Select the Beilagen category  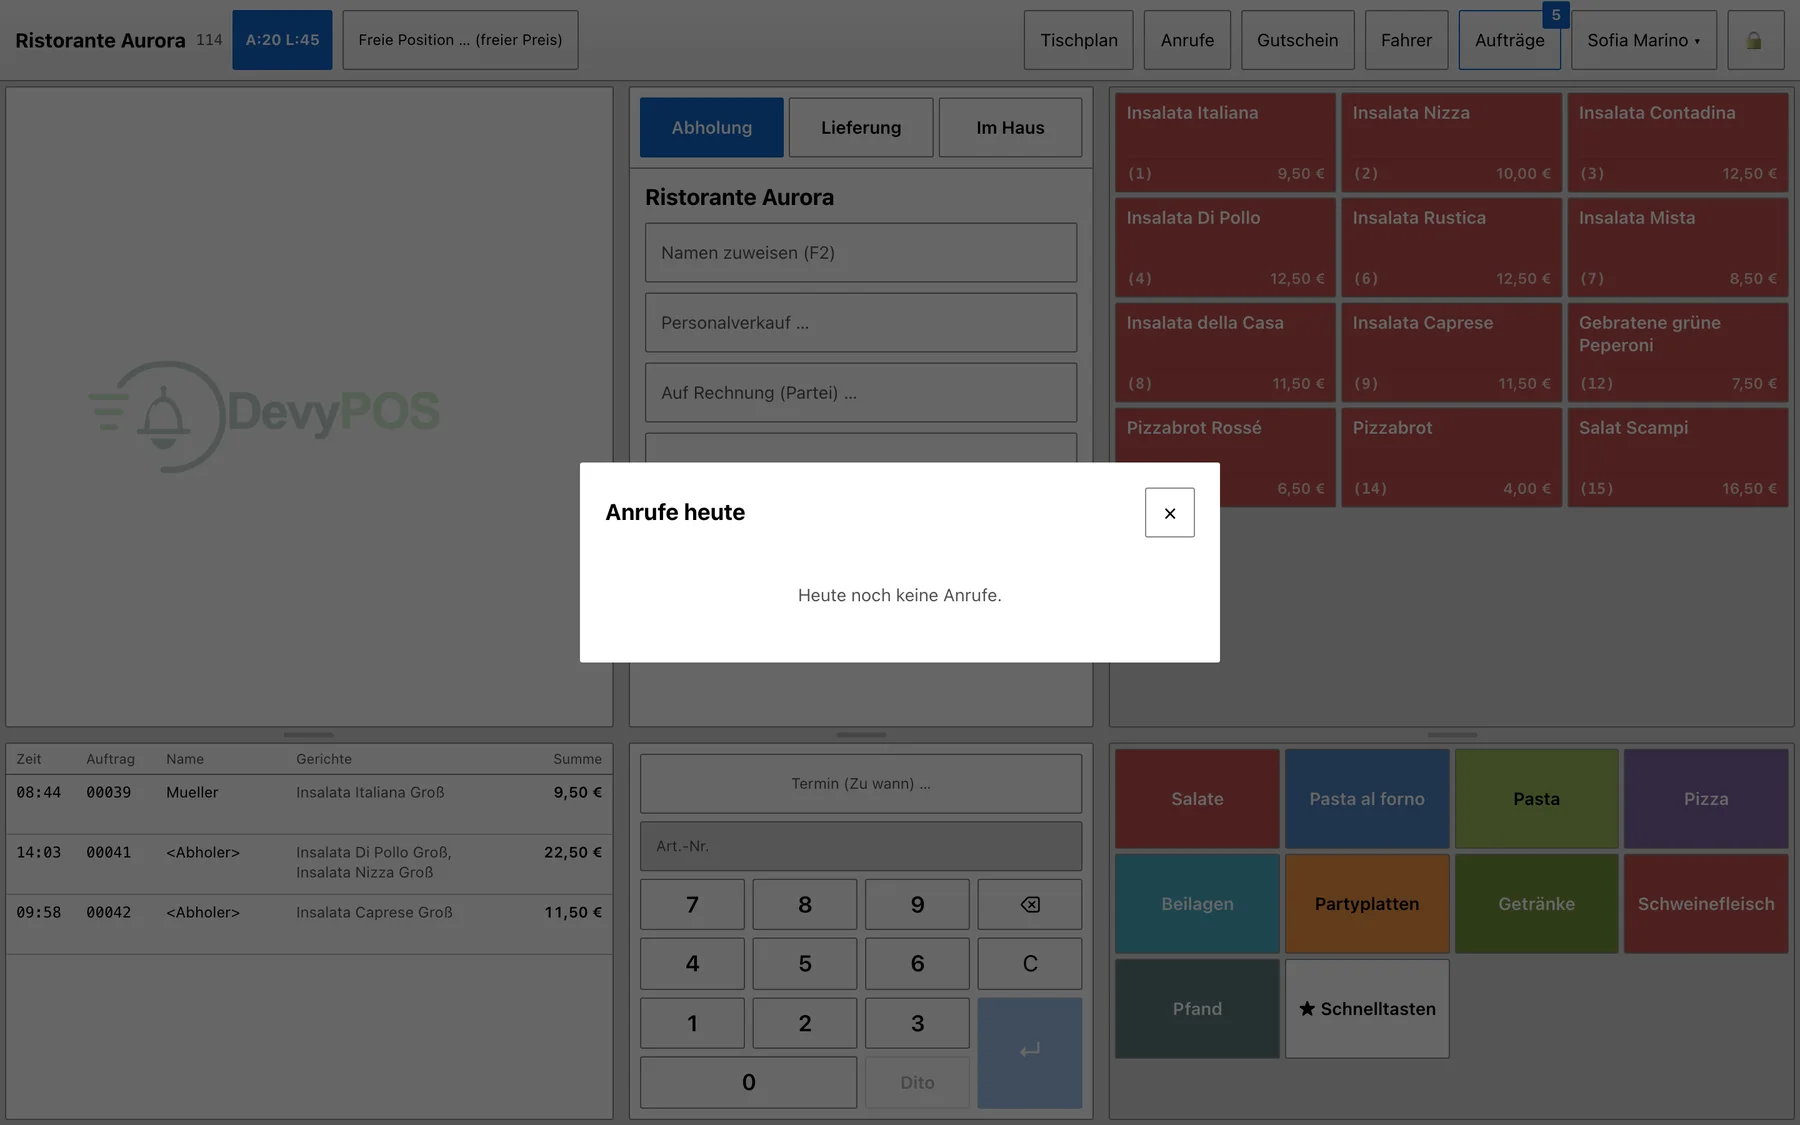[x=1197, y=903]
